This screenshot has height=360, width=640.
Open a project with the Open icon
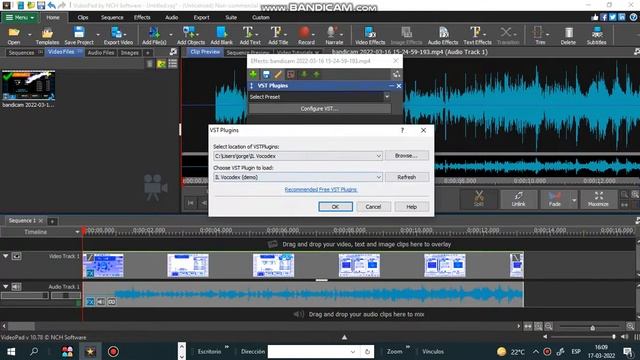13,36
